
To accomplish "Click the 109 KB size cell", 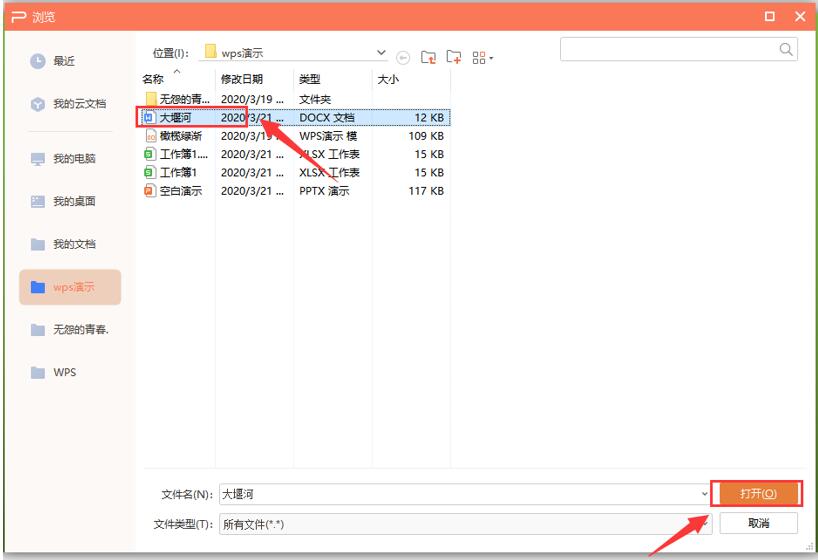I will tap(426, 136).
